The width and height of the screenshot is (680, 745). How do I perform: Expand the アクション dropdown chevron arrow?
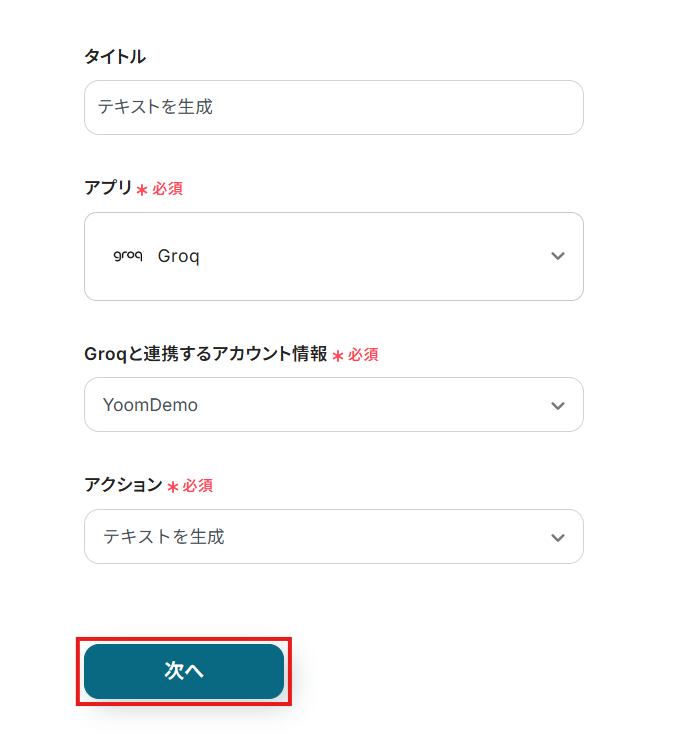558,537
